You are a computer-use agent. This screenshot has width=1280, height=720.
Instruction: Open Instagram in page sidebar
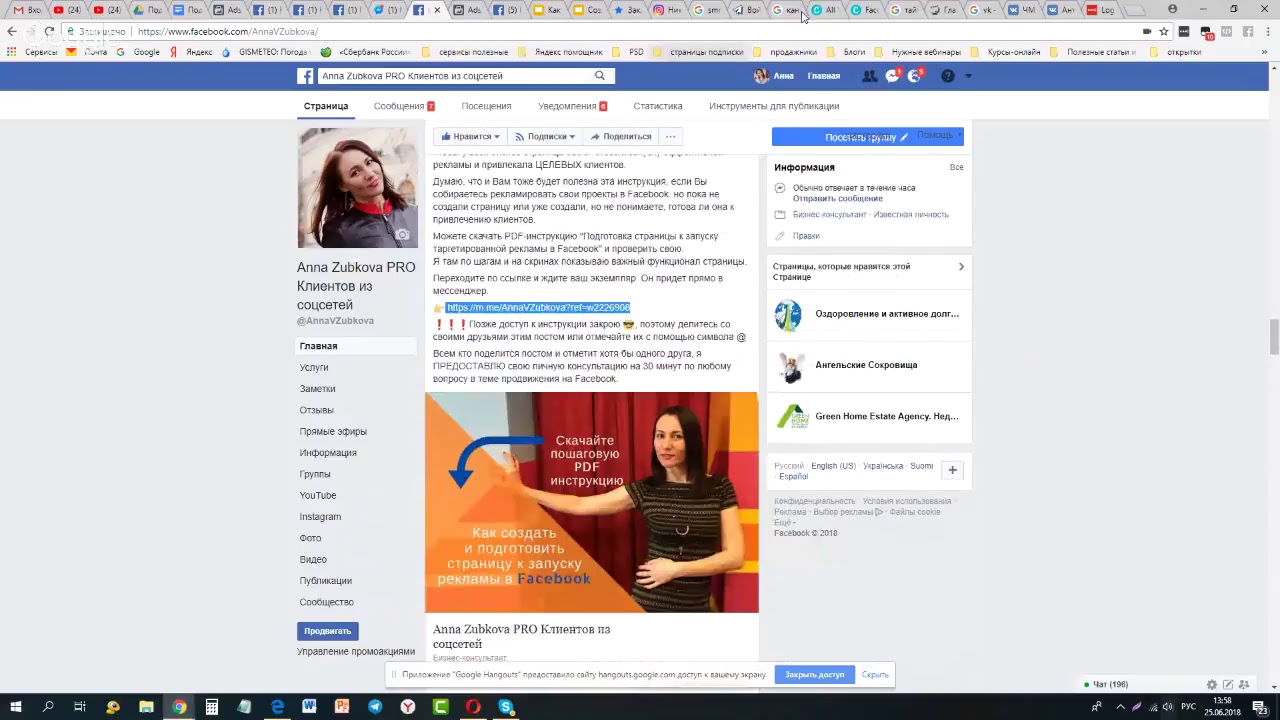coord(320,517)
